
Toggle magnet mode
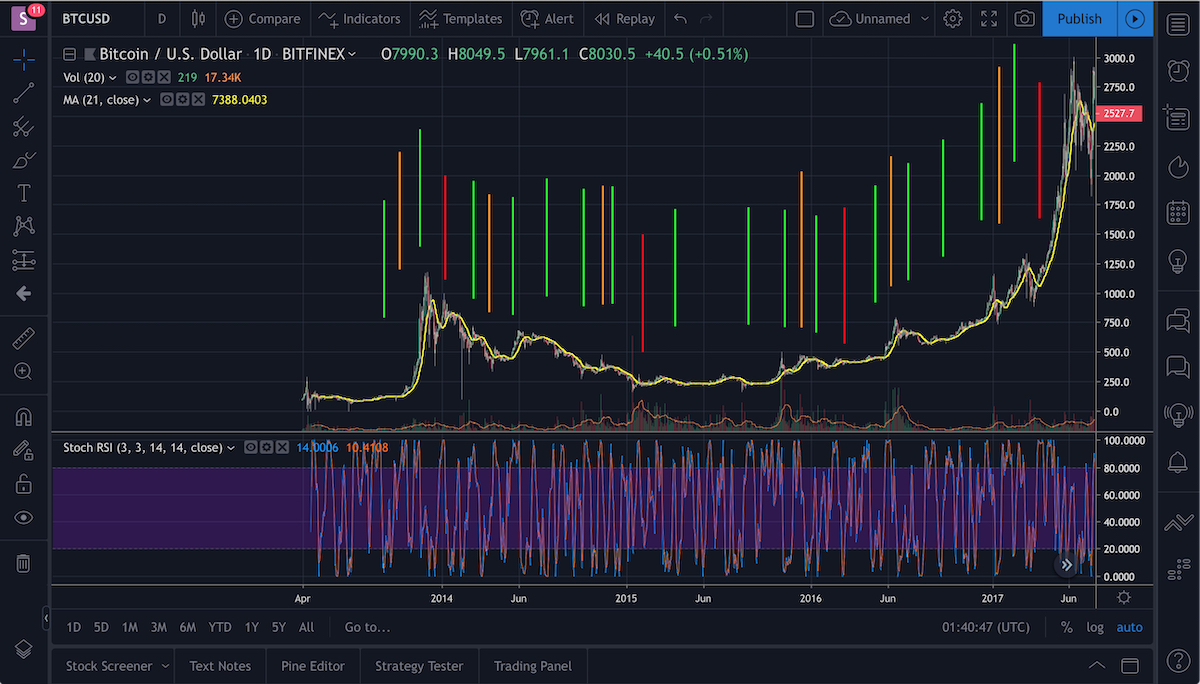tap(24, 416)
